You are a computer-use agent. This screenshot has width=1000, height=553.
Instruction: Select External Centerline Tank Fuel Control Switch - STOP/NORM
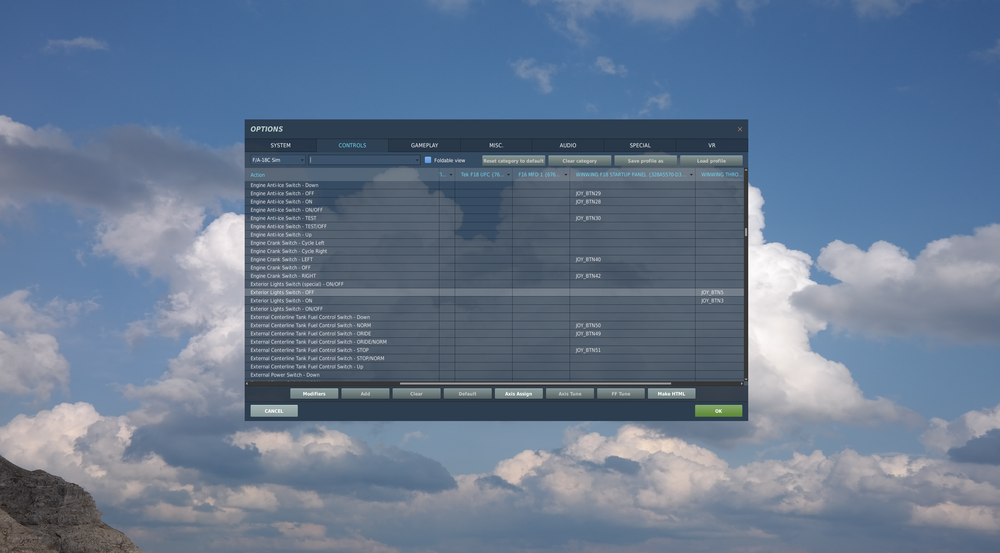tap(495, 358)
